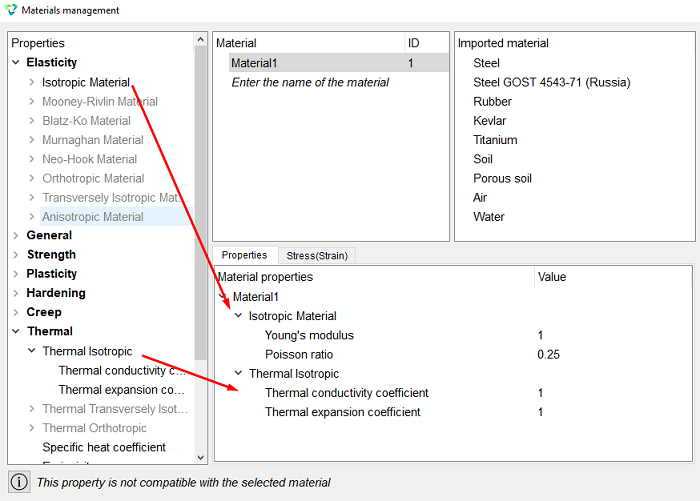Choose Steel GOST 4543-71 (Russia) imported material
700x501 pixels.
click(x=552, y=82)
